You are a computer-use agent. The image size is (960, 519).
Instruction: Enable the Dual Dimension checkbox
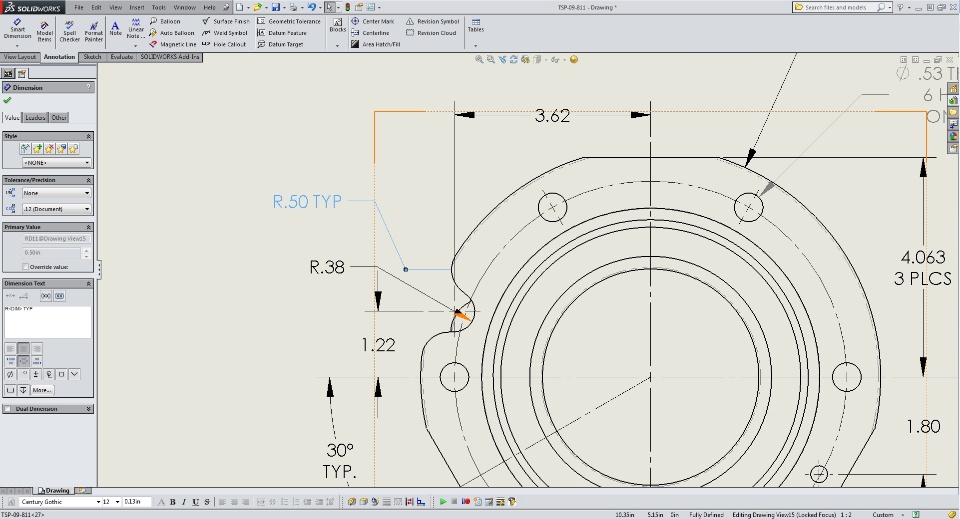pyautogui.click(x=8, y=409)
